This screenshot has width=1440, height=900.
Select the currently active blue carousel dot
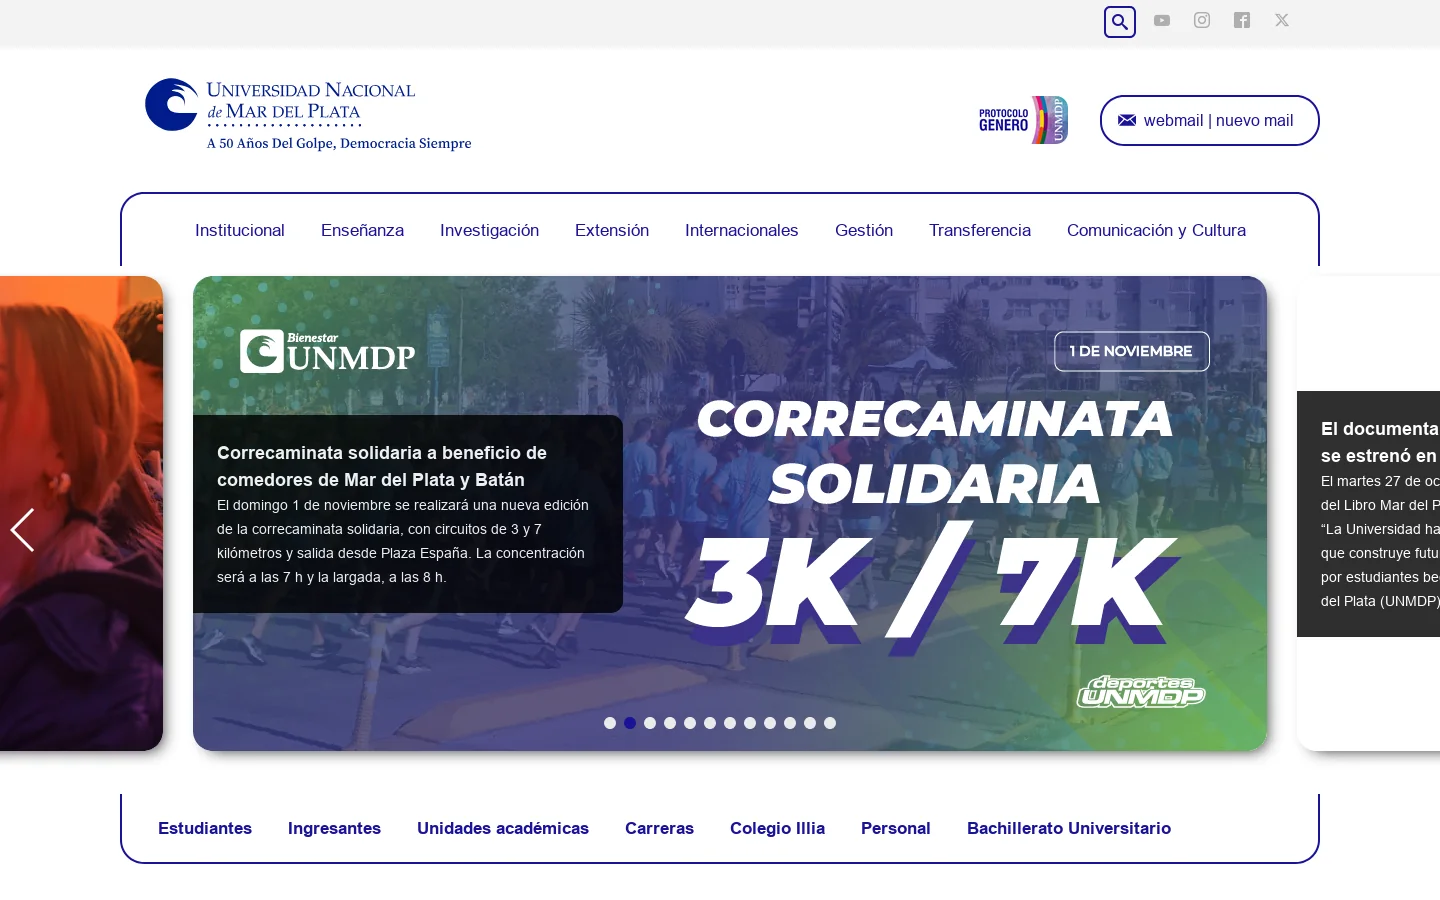630,723
